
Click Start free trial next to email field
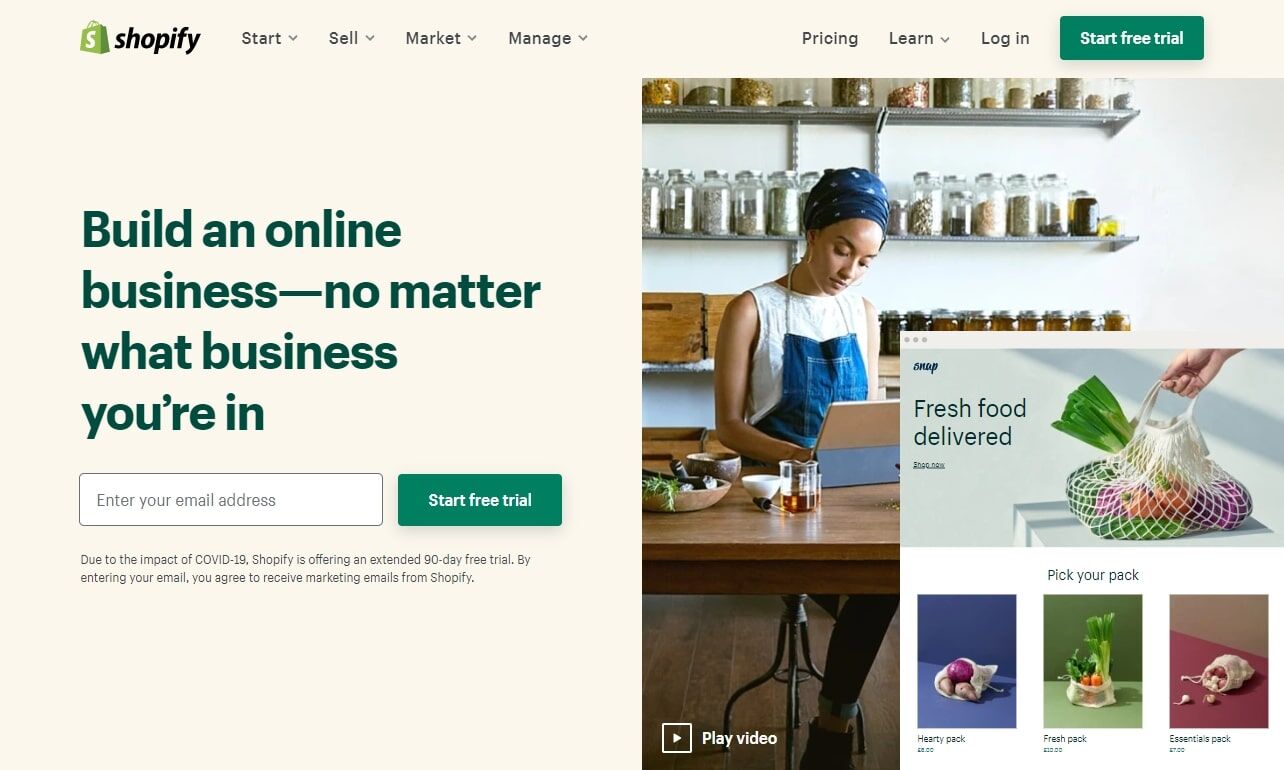tap(480, 500)
